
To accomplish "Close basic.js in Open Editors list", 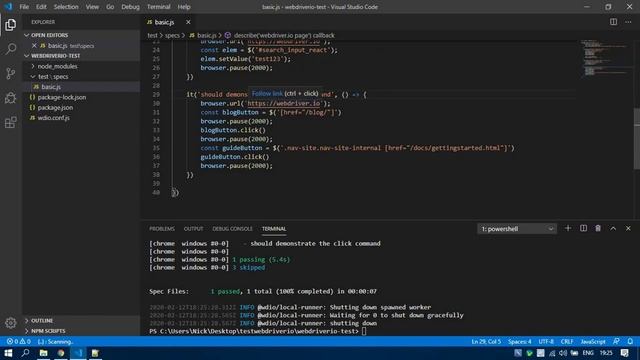I will pyautogui.click(x=34, y=46).
